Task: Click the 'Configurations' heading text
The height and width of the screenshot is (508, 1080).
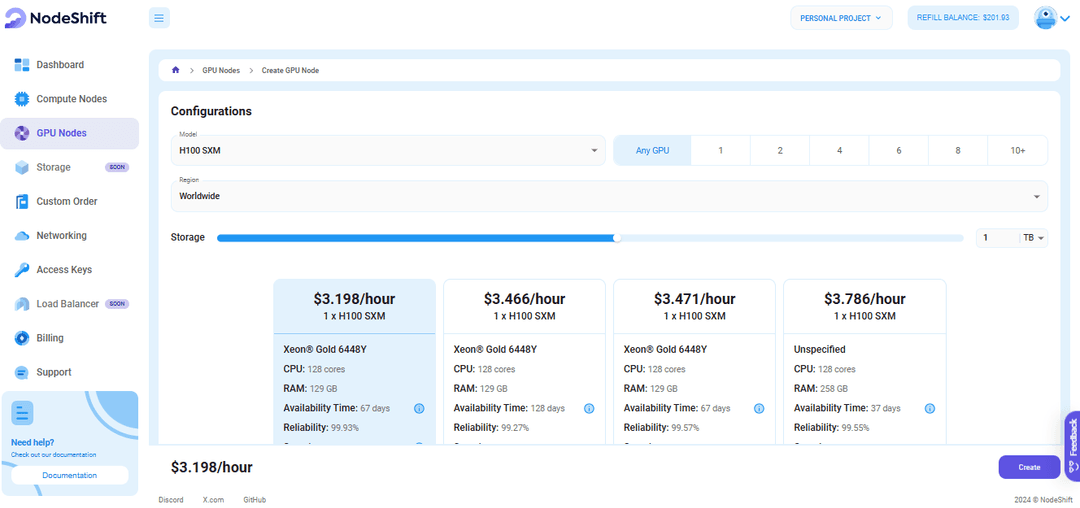Action: tap(211, 111)
